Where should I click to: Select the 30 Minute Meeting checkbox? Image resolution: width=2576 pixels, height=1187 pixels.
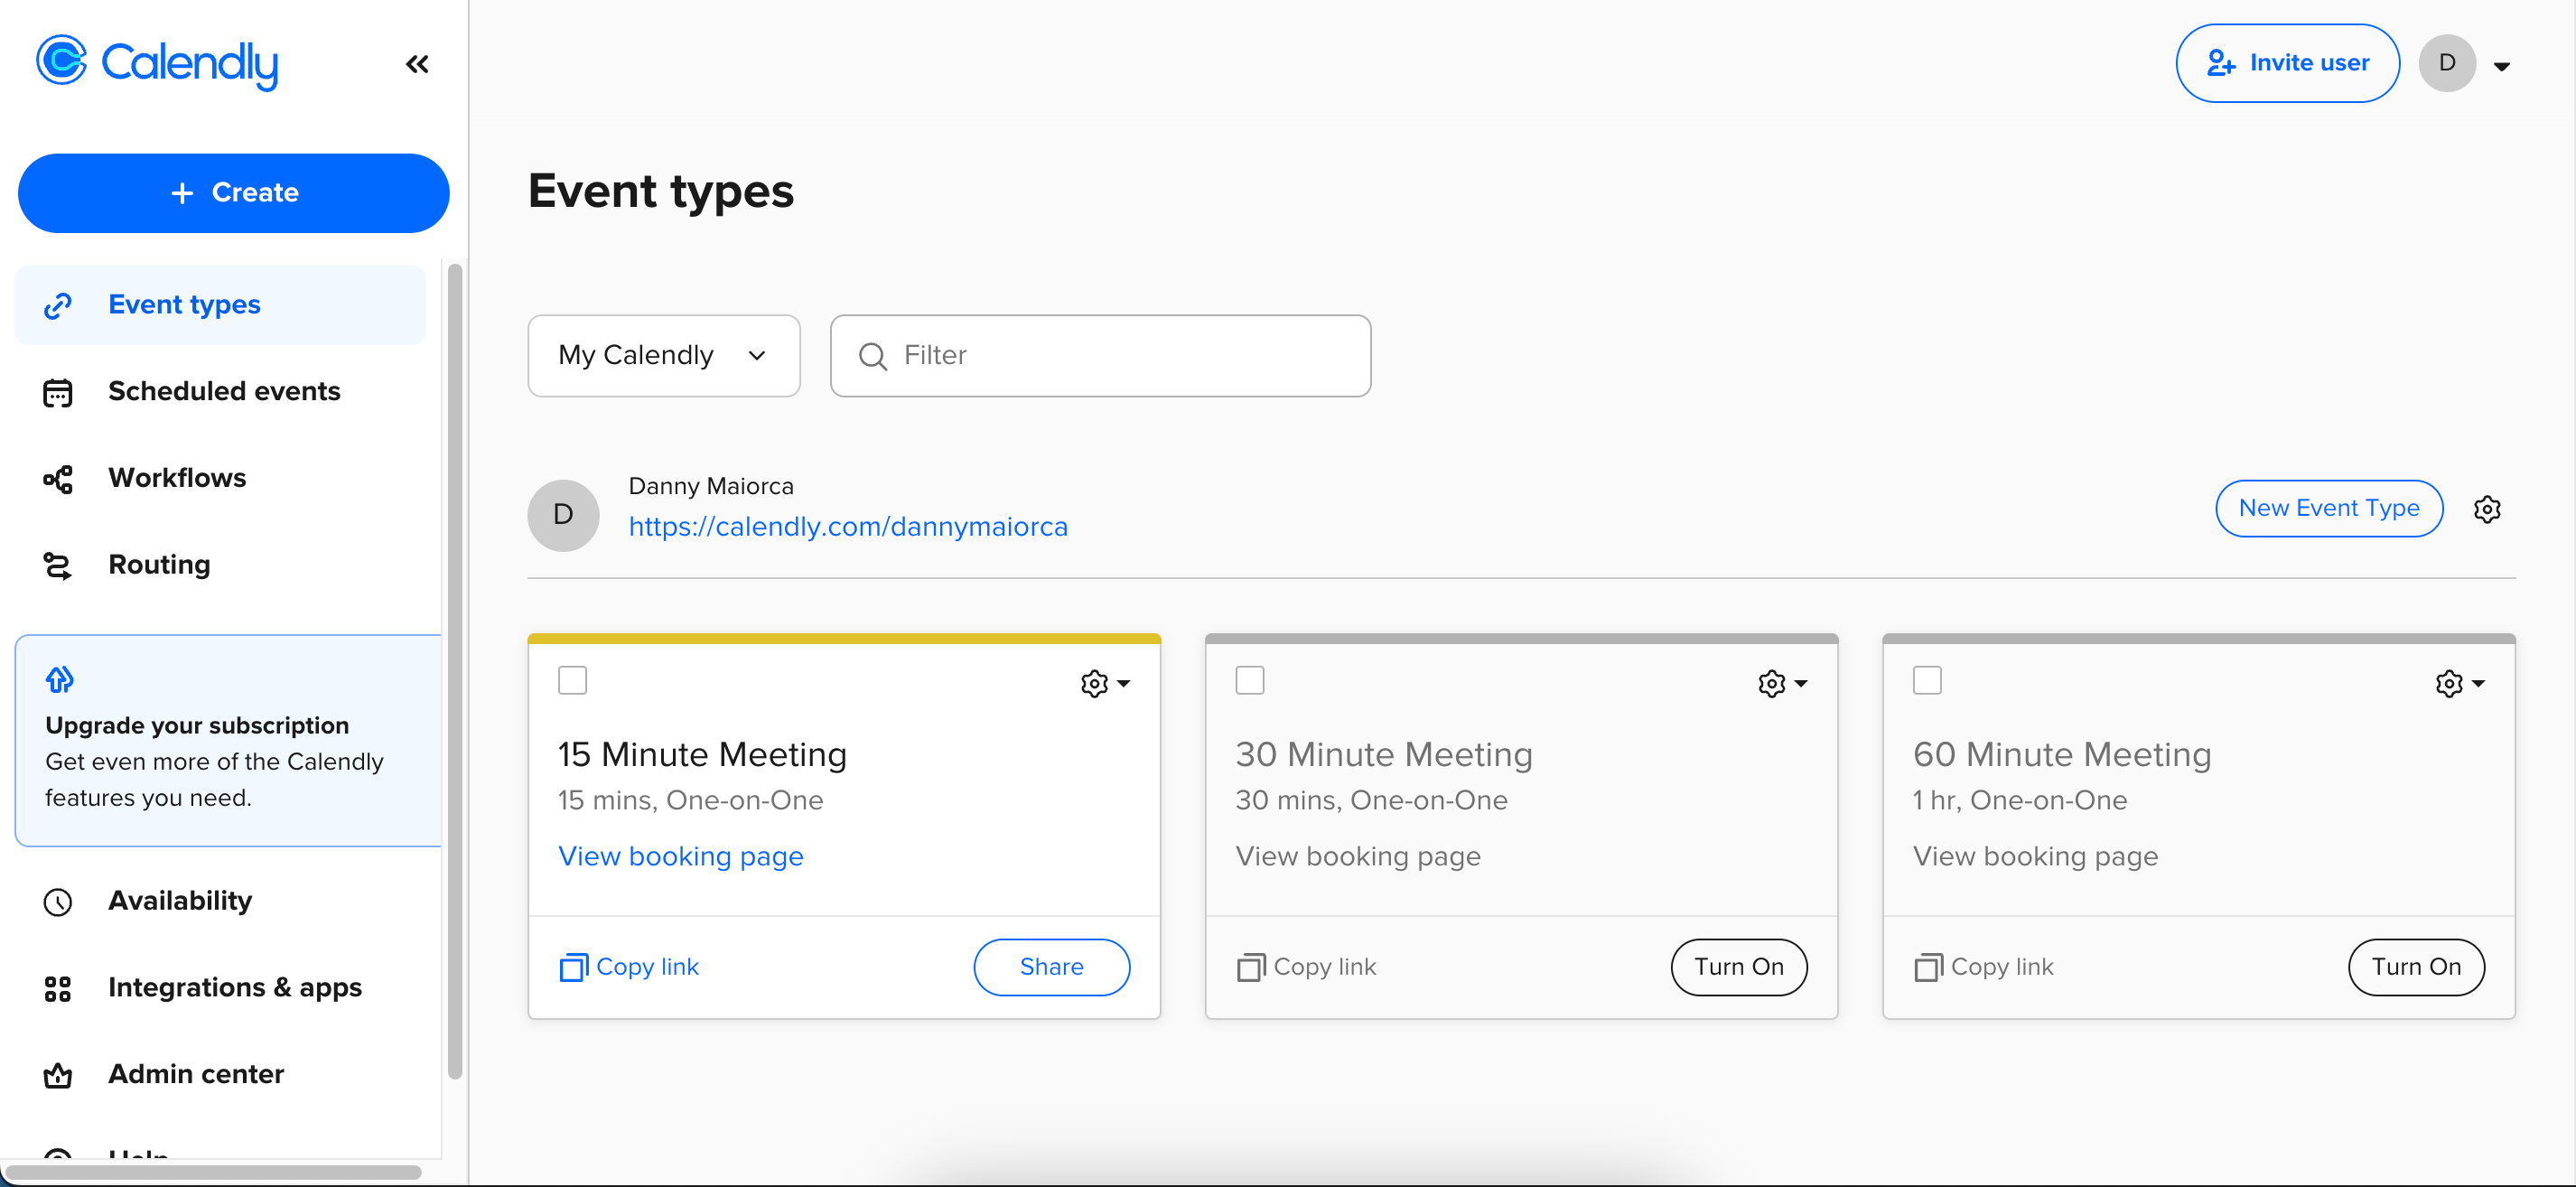pos(1249,681)
